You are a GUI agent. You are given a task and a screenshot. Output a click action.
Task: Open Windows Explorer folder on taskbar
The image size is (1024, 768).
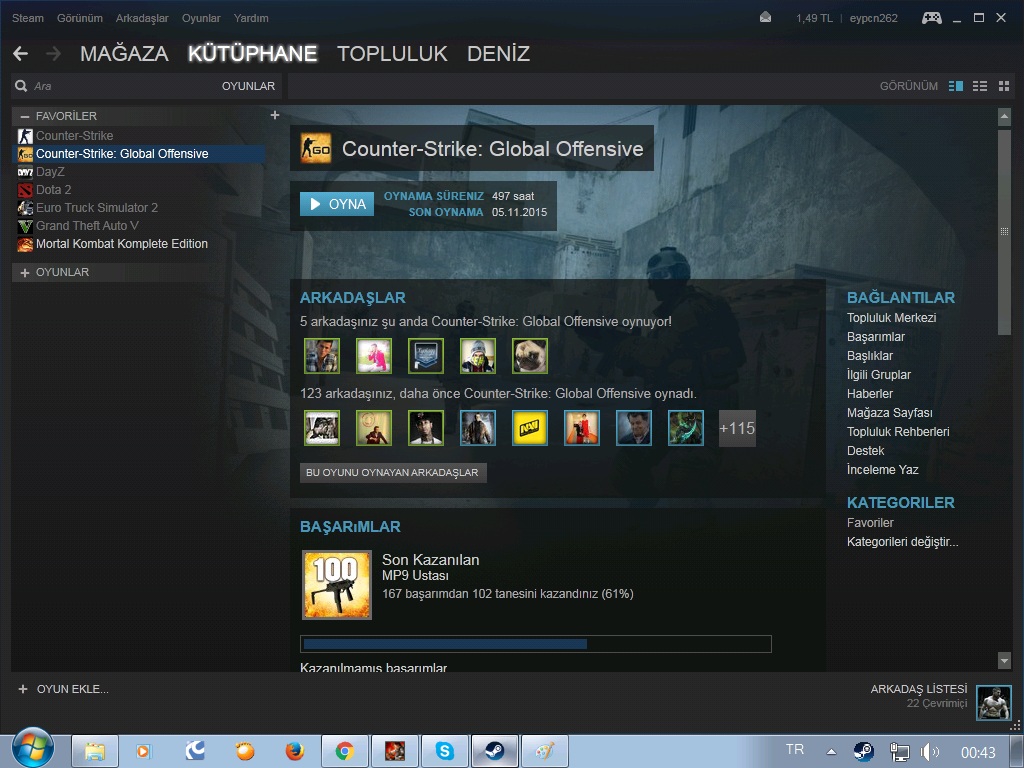95,751
